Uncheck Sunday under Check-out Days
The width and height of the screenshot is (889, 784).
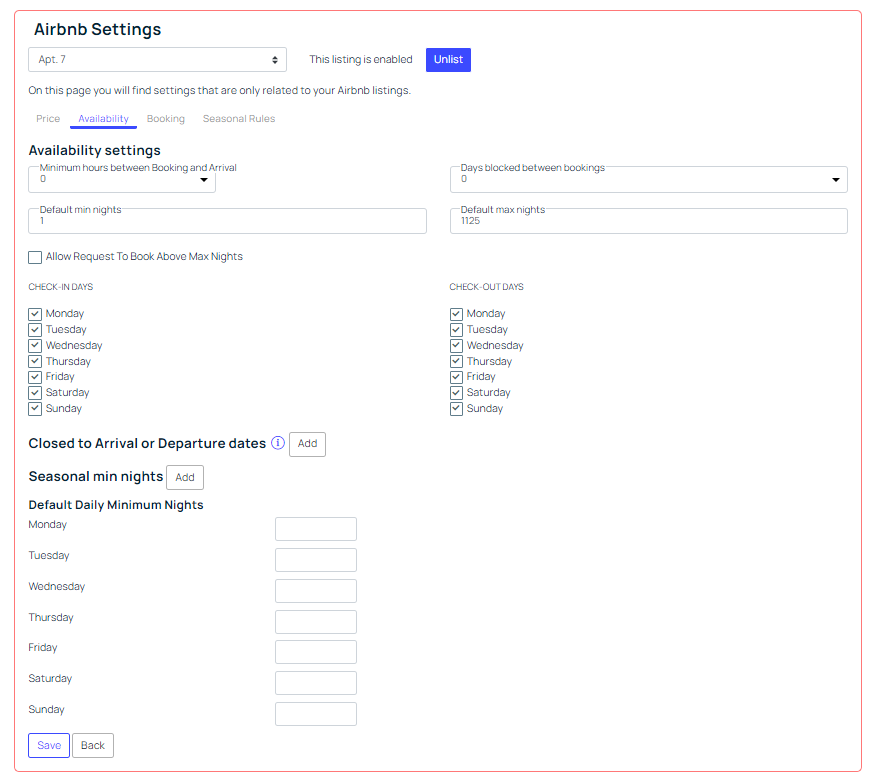point(456,409)
